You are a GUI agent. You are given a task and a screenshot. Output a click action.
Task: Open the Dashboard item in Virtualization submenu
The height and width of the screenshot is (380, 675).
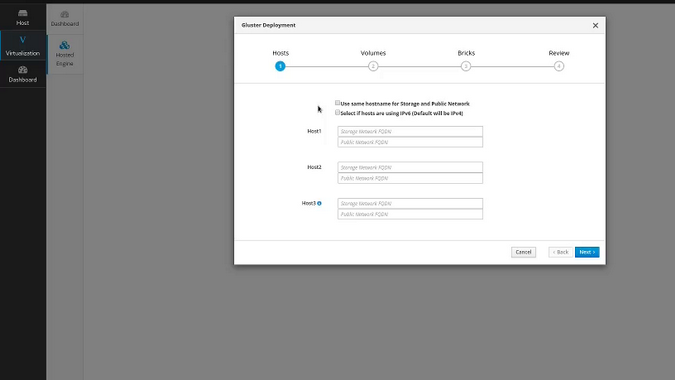[x=65, y=19]
